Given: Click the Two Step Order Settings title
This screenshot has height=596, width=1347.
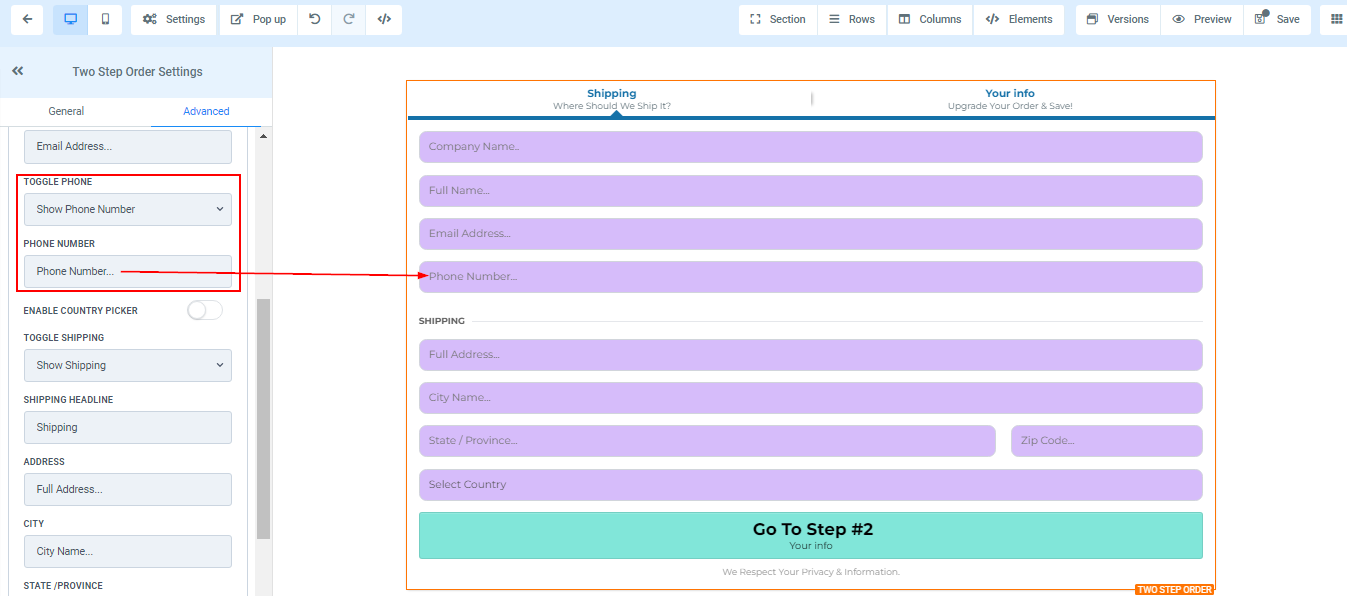Looking at the screenshot, I should [x=137, y=72].
